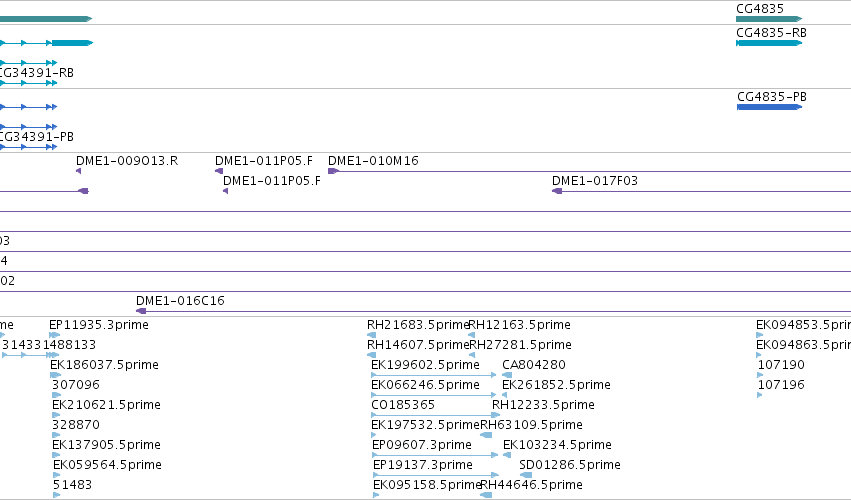The width and height of the screenshot is (851, 500).
Task: Click the CG4835-PB label
Action: pos(772,97)
